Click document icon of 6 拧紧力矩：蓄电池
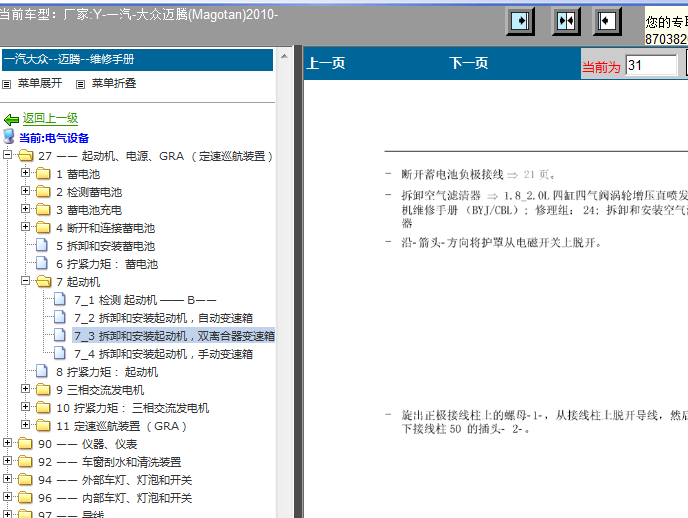Image resolution: width=688 pixels, height=518 pixels. [x=42, y=263]
